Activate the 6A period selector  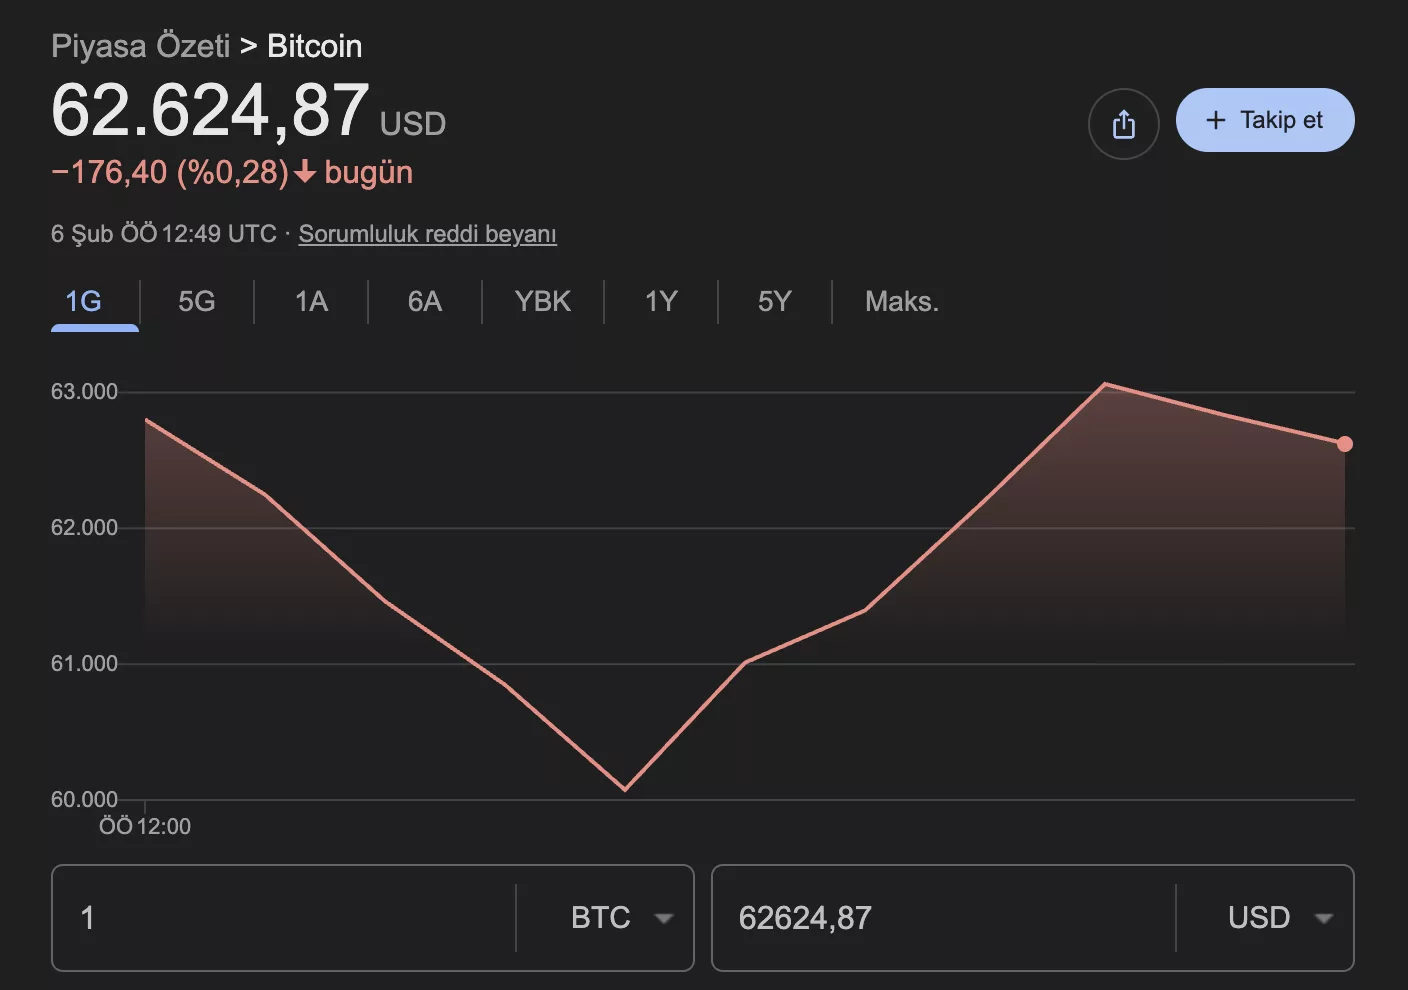(x=424, y=301)
